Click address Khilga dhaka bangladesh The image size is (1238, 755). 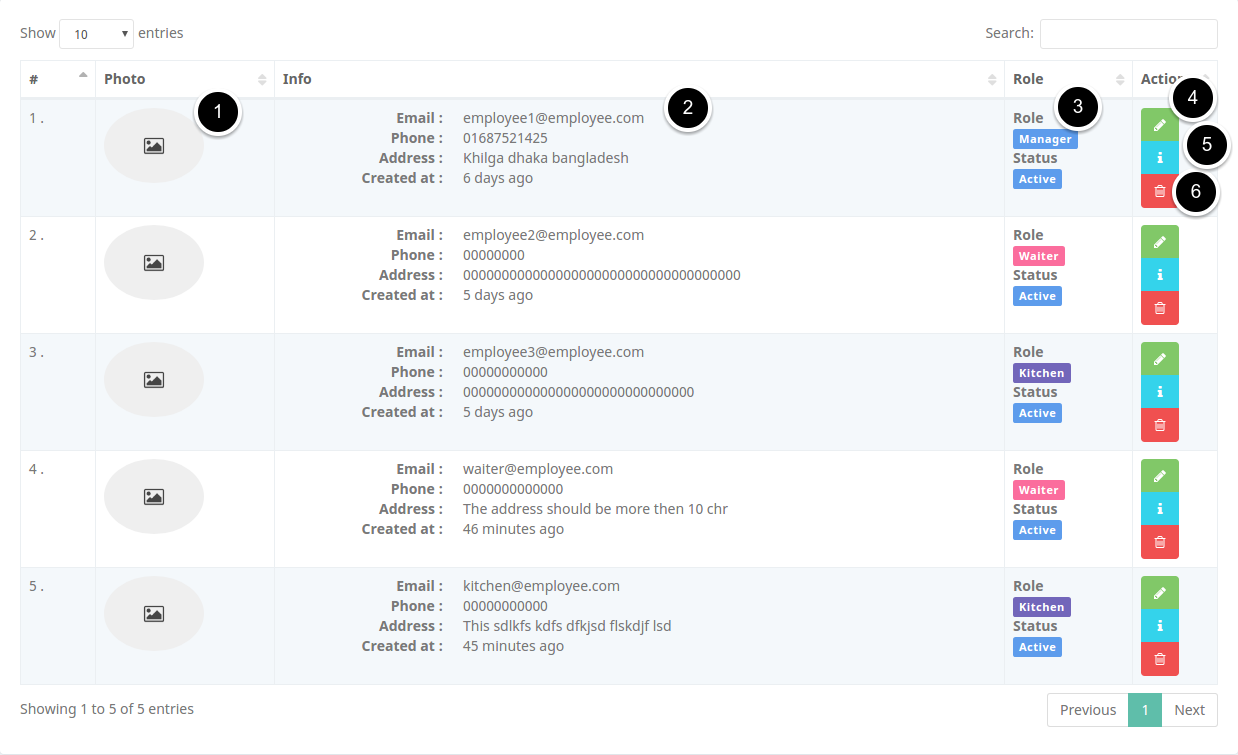coord(546,158)
